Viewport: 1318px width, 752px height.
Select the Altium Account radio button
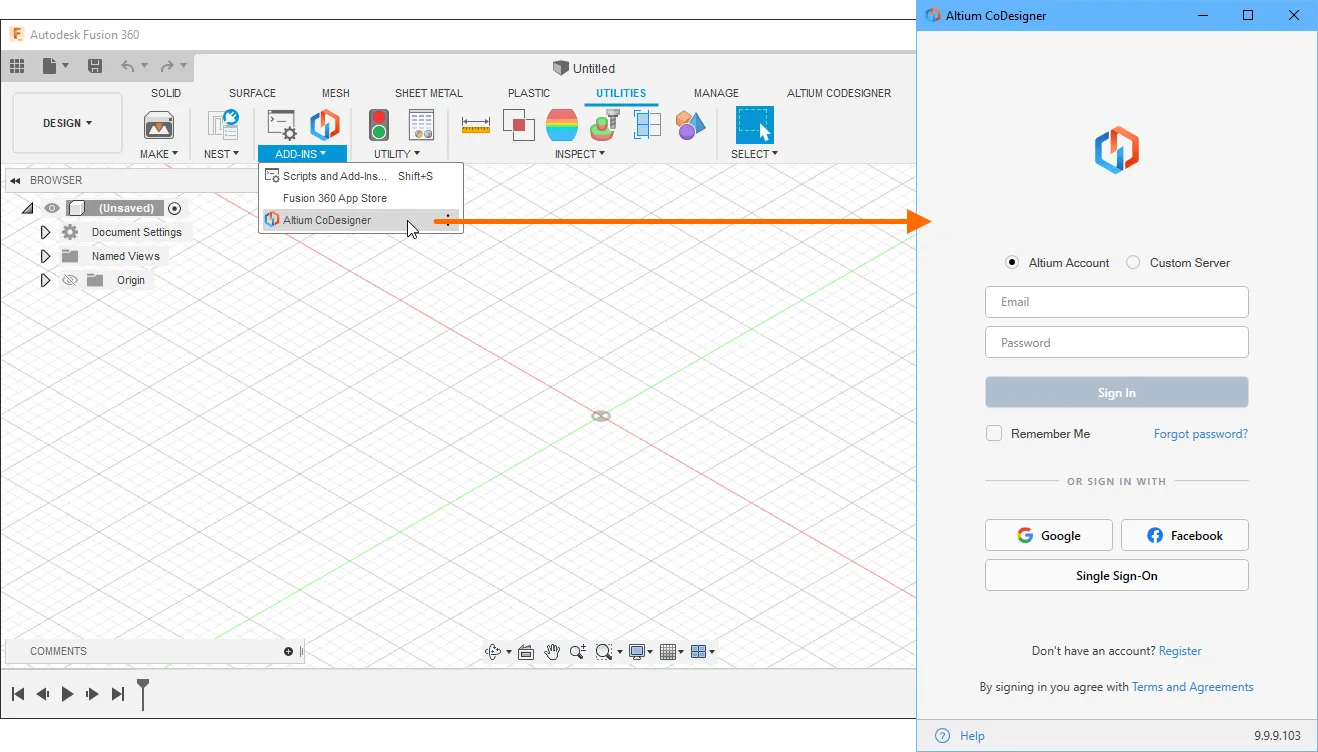1012,263
